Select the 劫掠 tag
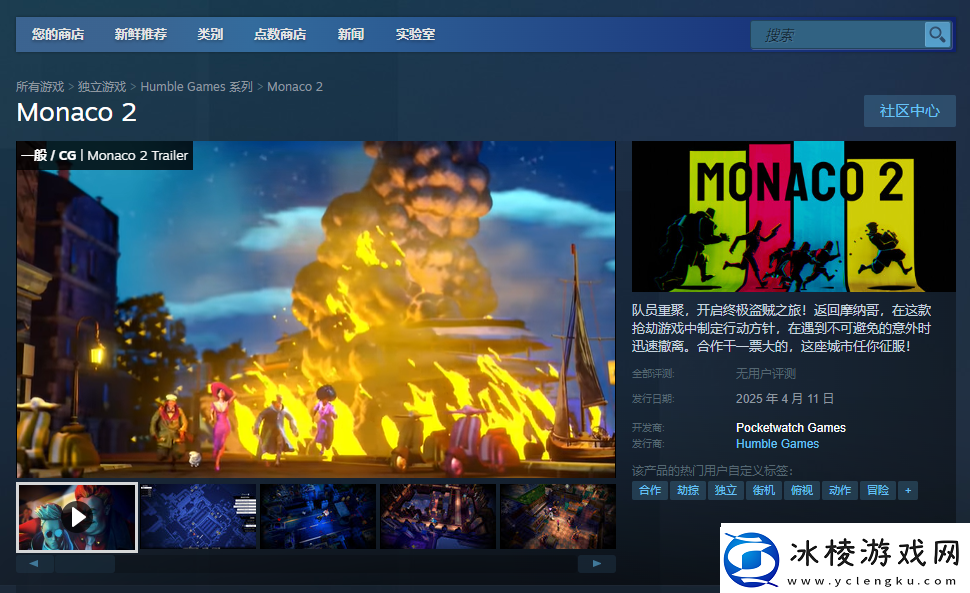970x593 pixels. tap(687, 490)
